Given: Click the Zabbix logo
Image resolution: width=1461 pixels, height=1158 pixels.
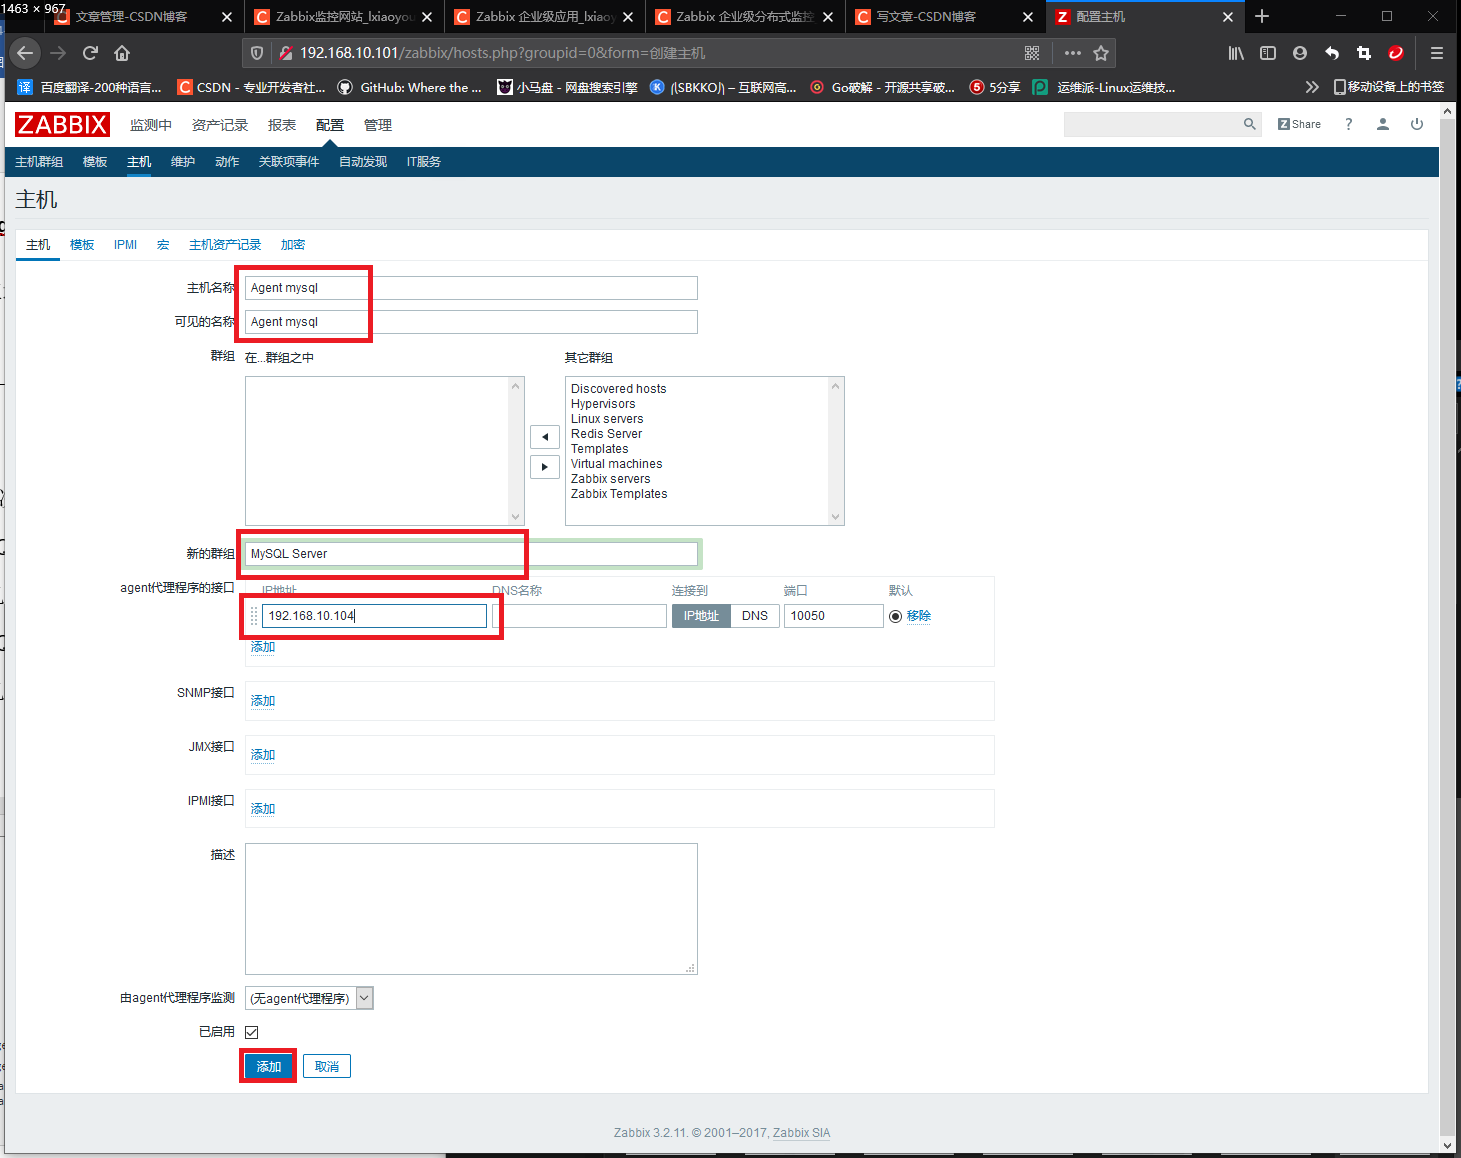Looking at the screenshot, I should coord(62,125).
